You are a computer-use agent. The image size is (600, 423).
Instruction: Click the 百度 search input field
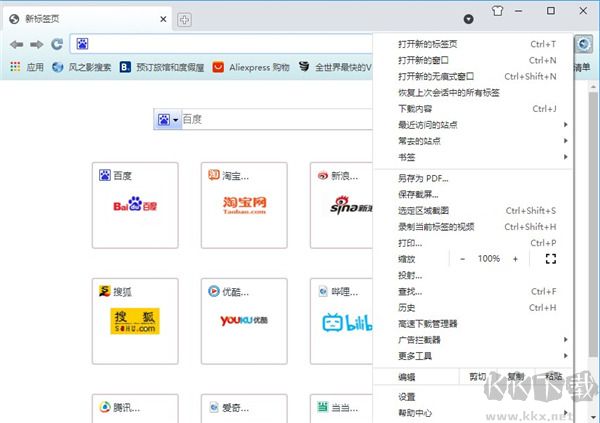coord(277,119)
